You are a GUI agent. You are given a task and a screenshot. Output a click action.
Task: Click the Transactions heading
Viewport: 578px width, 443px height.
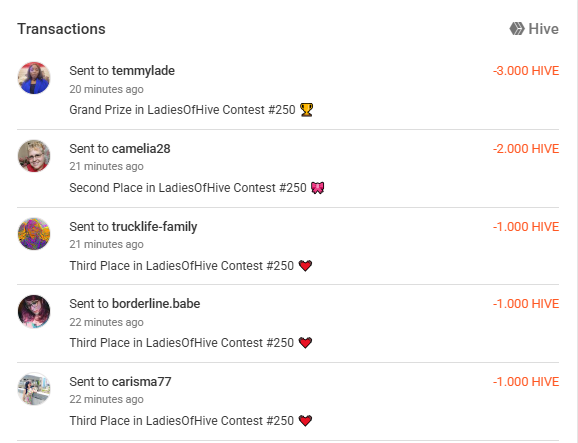click(61, 29)
